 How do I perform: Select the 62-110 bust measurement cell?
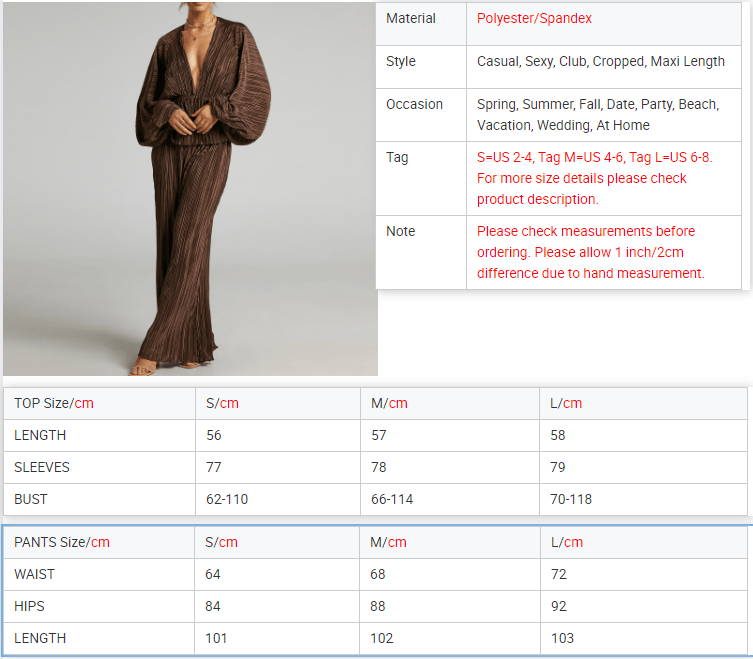click(x=230, y=499)
